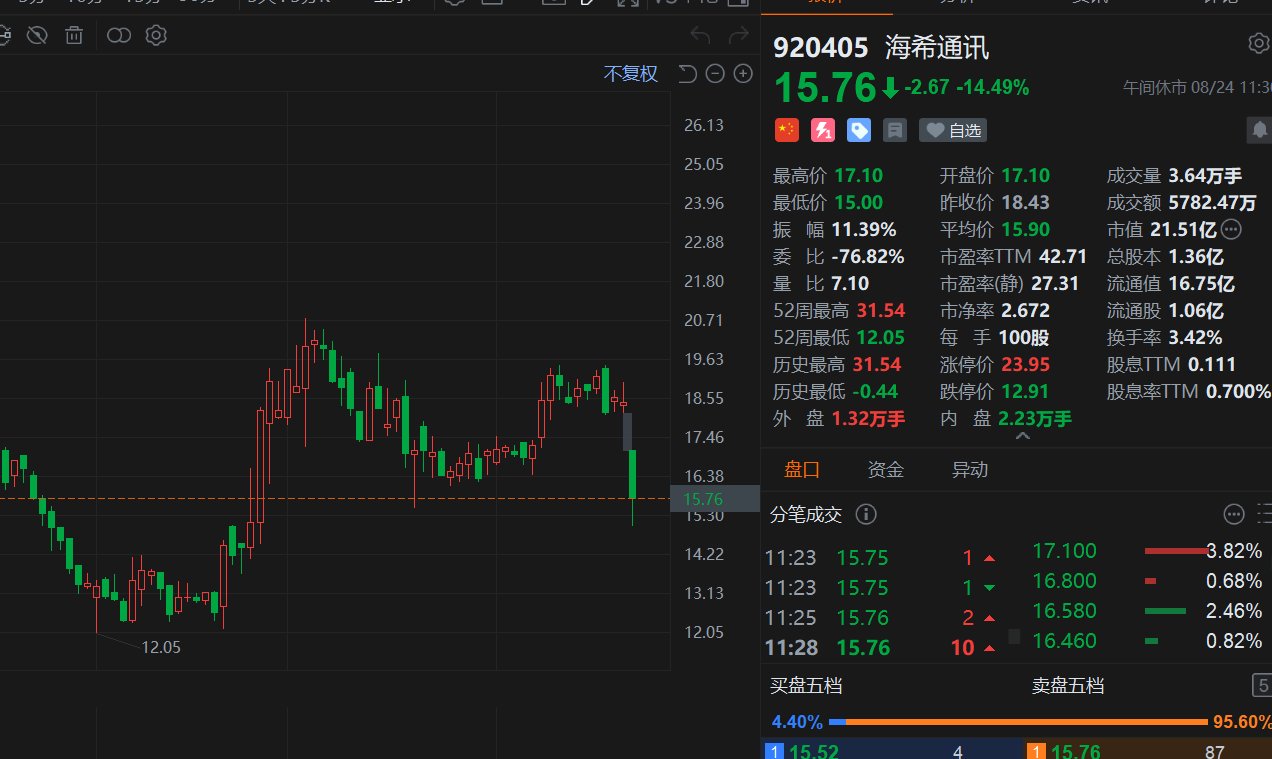Click the 卖盘五档 header
Image resolution: width=1272 pixels, height=759 pixels.
pyautogui.click(x=1068, y=686)
